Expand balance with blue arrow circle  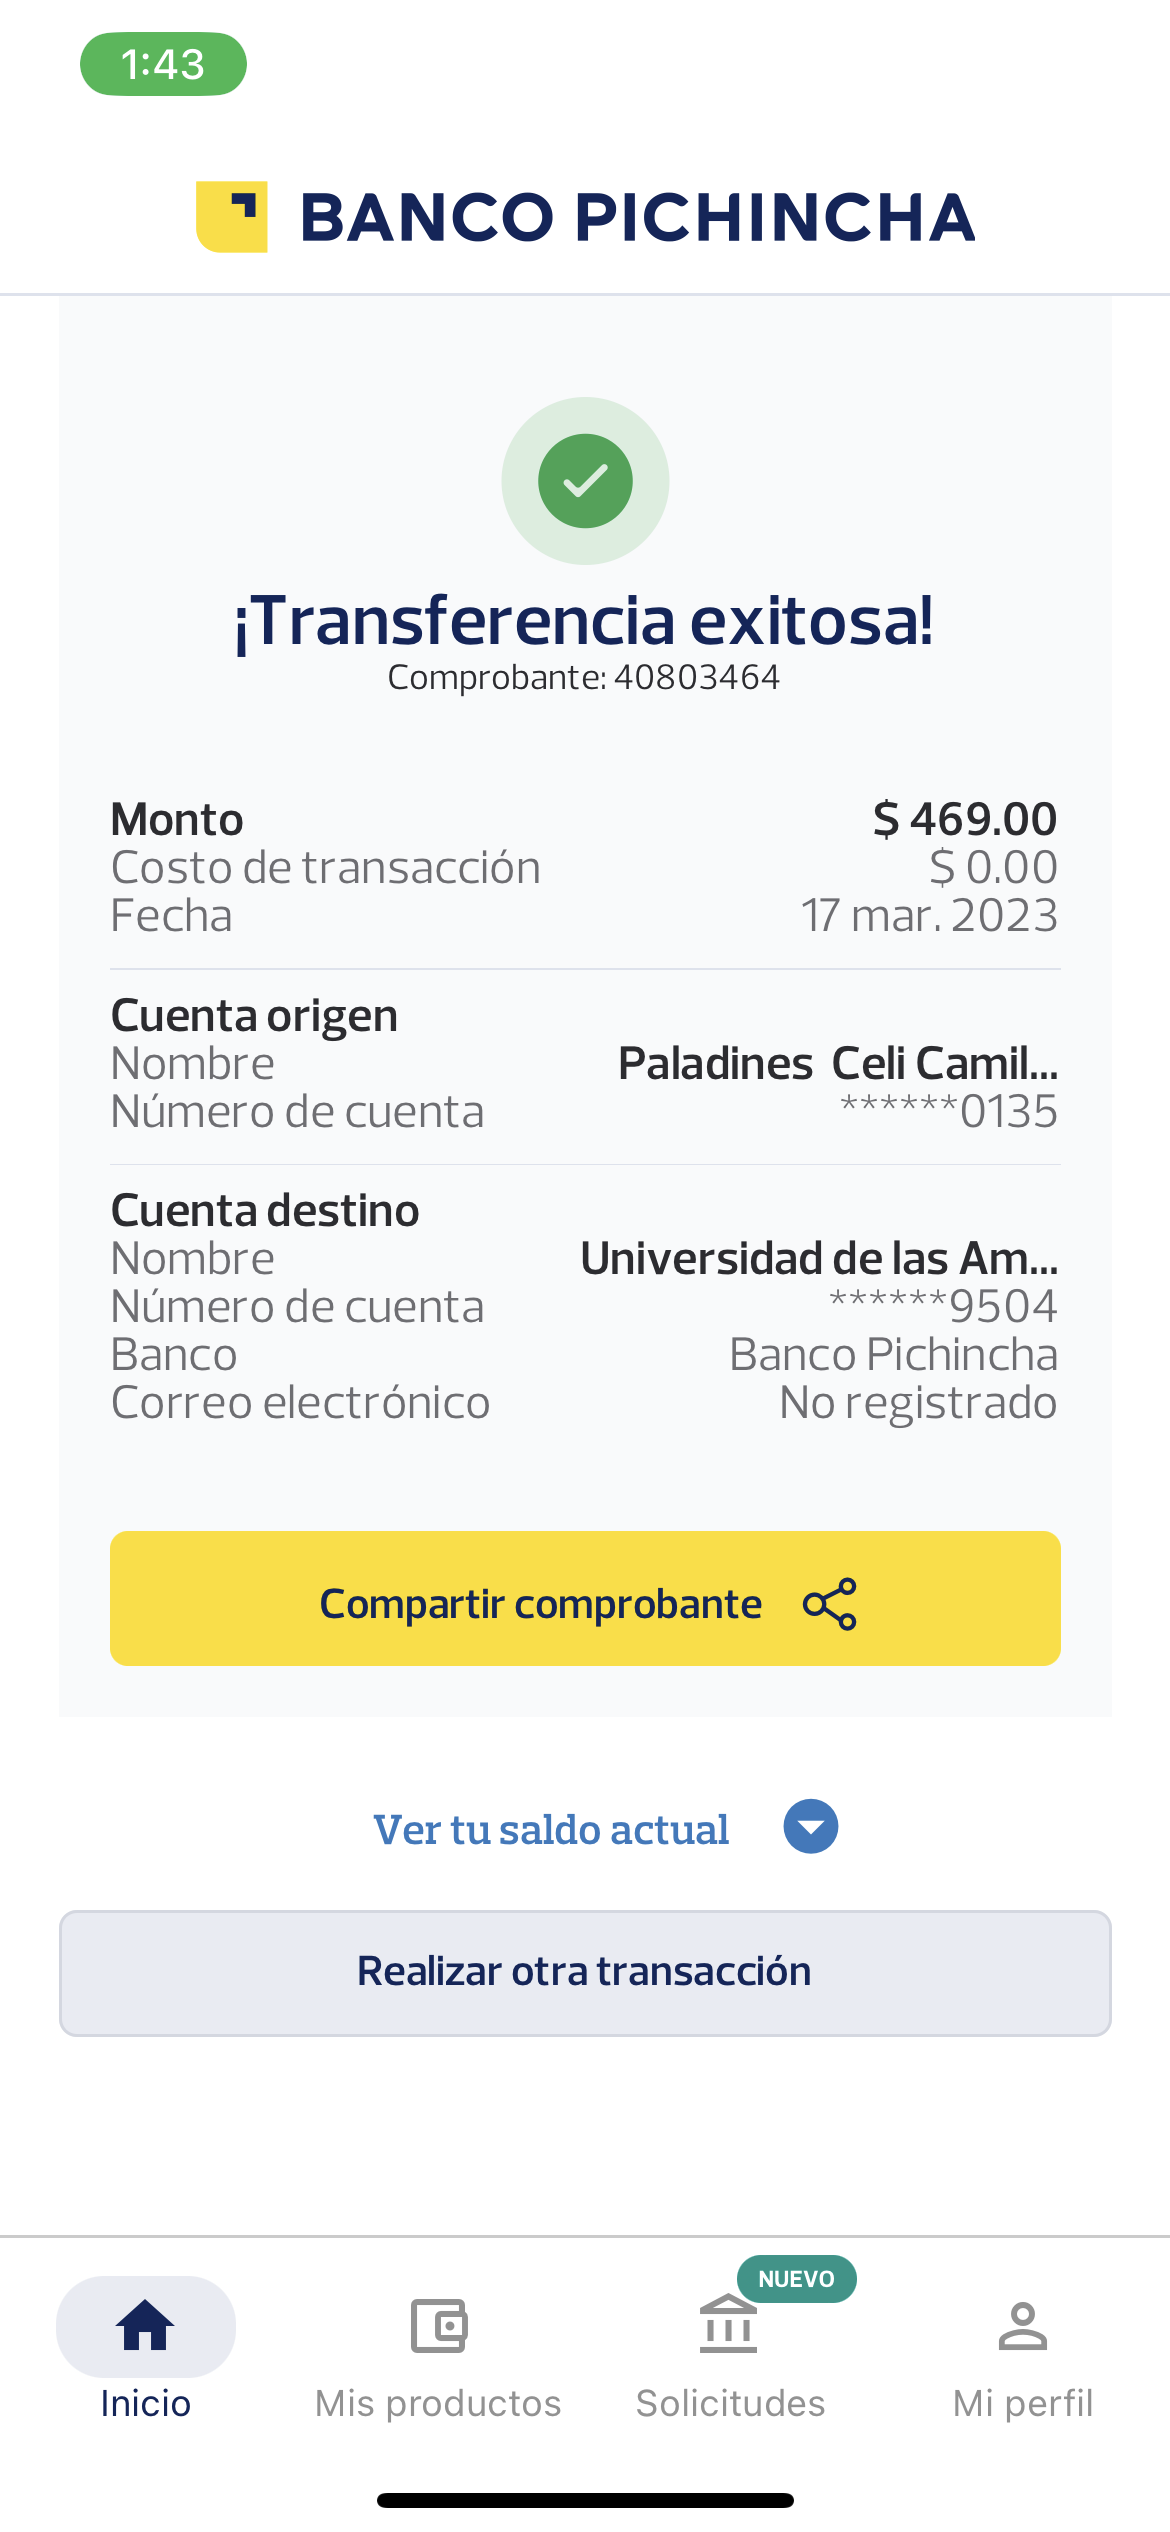tap(810, 1827)
